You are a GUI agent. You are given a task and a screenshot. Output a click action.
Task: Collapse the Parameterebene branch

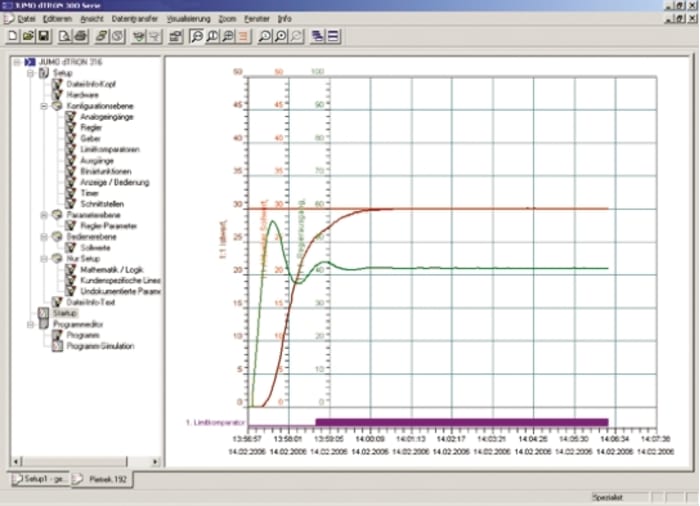pos(44,215)
